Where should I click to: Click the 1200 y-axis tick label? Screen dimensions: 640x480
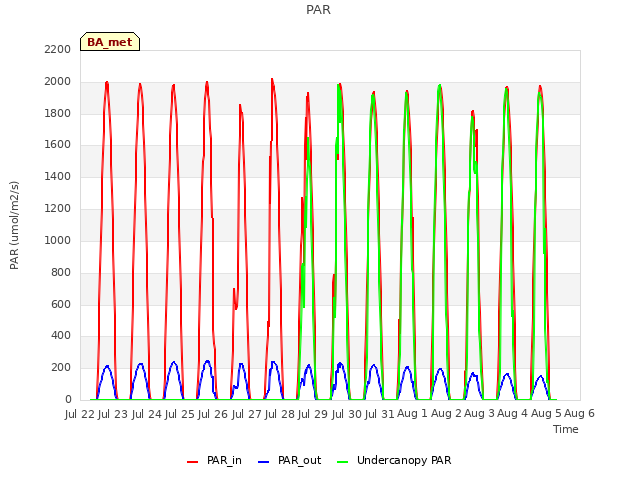[x=58, y=208]
